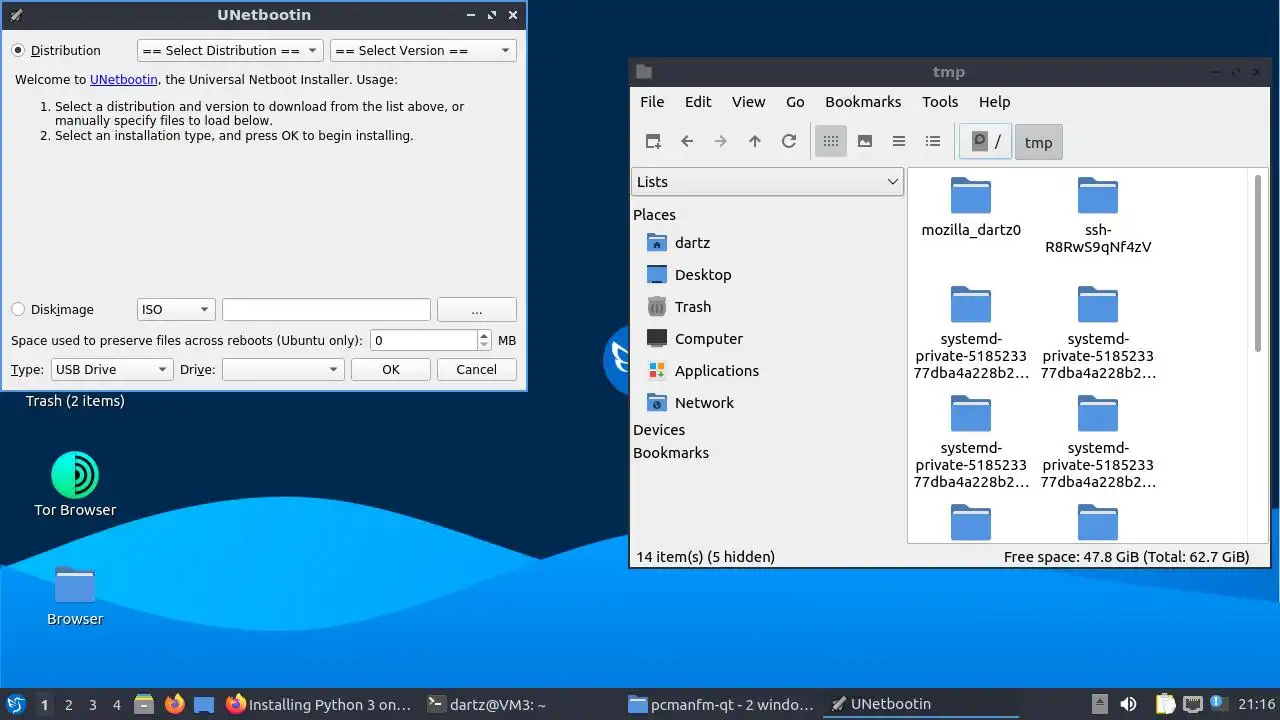Launch Firefox from taskbar quick launch
Image resolution: width=1280 pixels, height=720 pixels.
(x=175, y=705)
